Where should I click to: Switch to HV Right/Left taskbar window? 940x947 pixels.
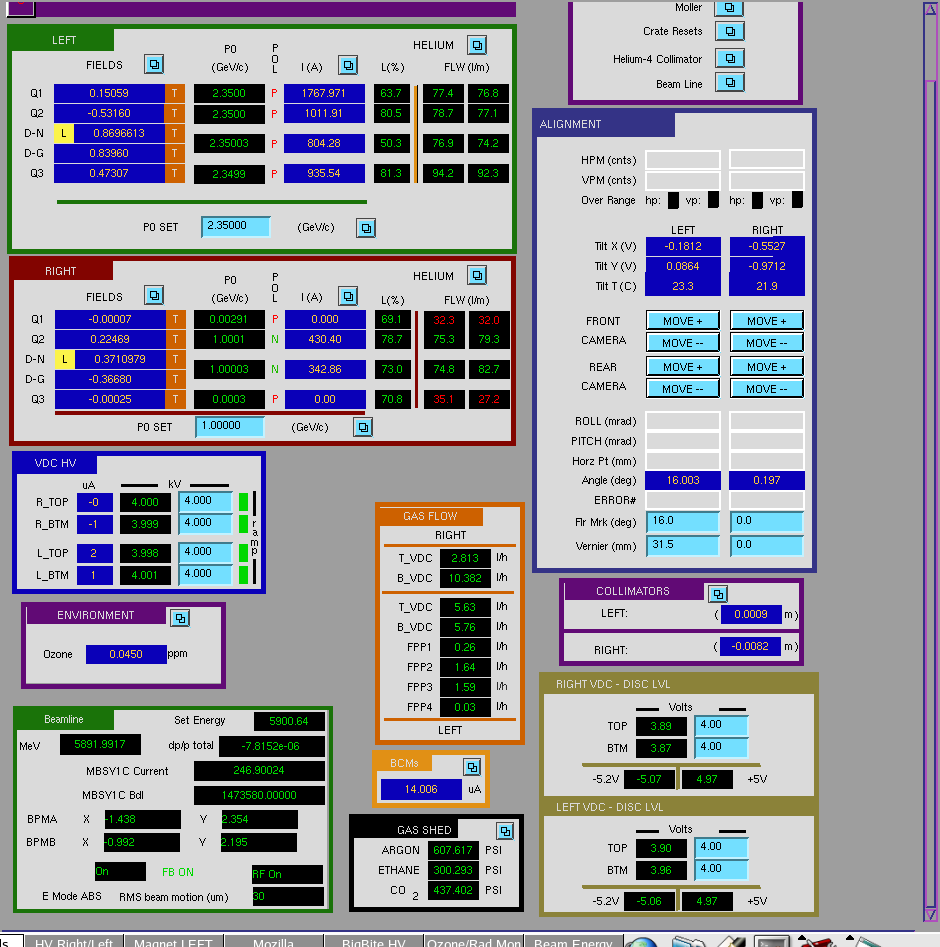tap(74, 941)
